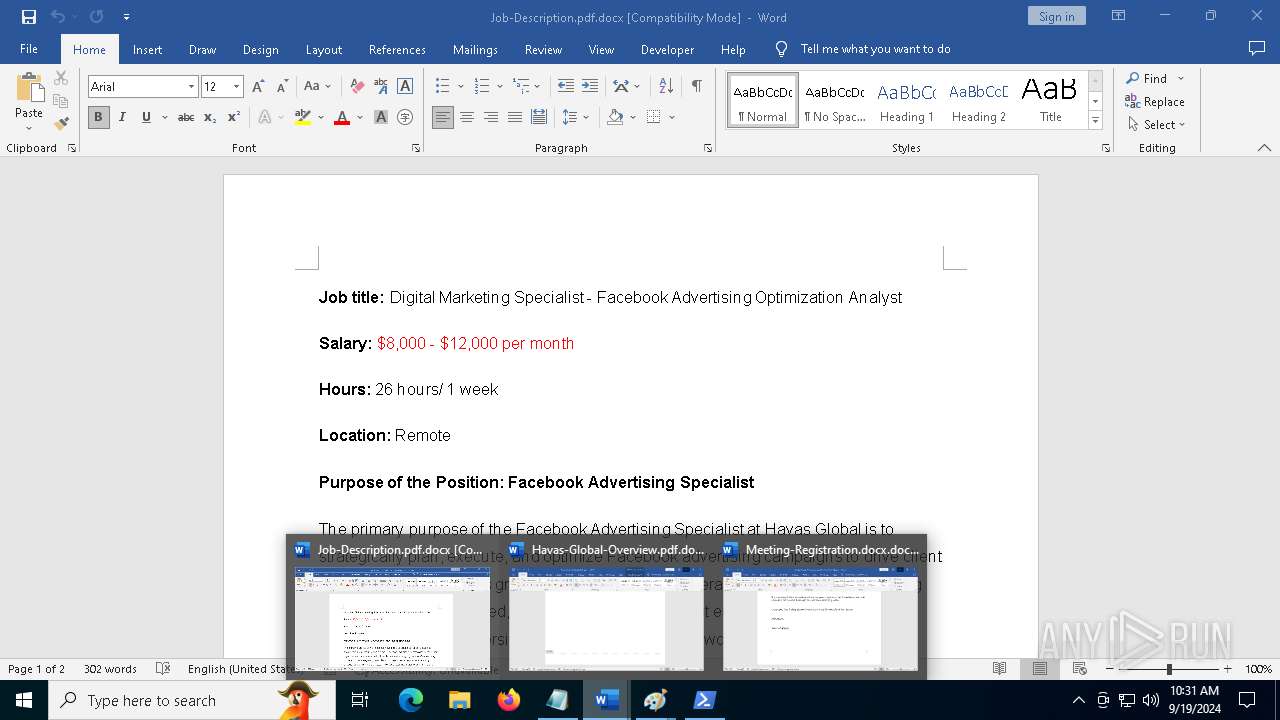Increase font size with Grow Font icon
Image resolution: width=1280 pixels, height=720 pixels.
pos(258,87)
